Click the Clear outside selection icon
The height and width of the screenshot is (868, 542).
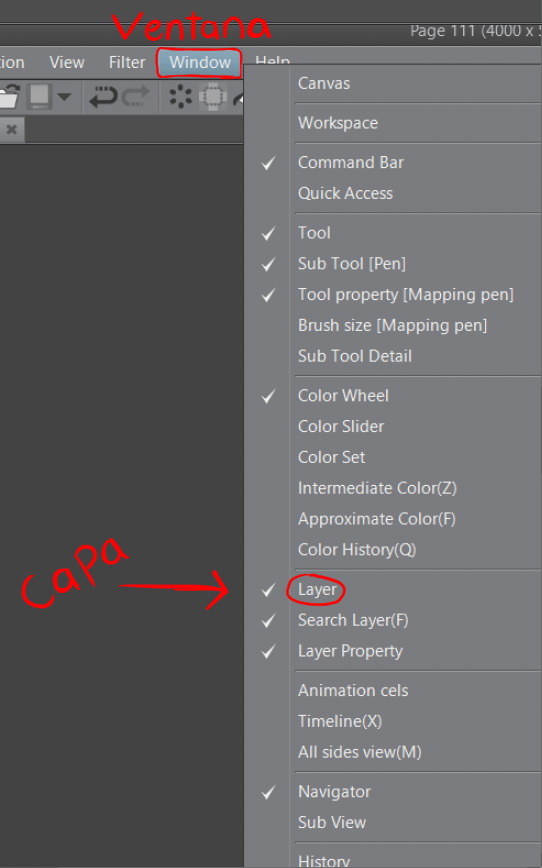[213, 97]
